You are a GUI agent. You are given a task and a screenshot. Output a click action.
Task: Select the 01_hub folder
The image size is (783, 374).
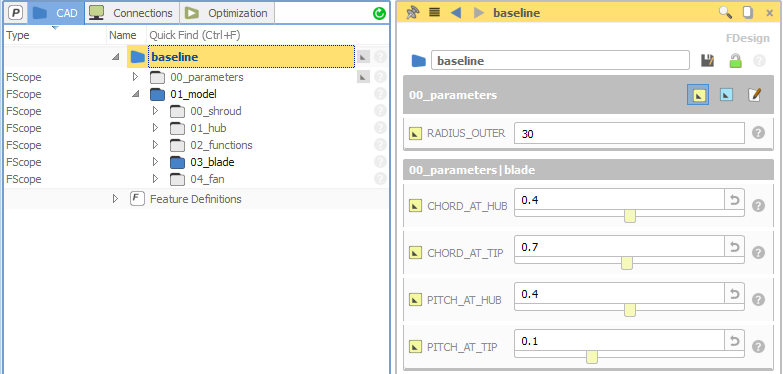[x=198, y=128]
